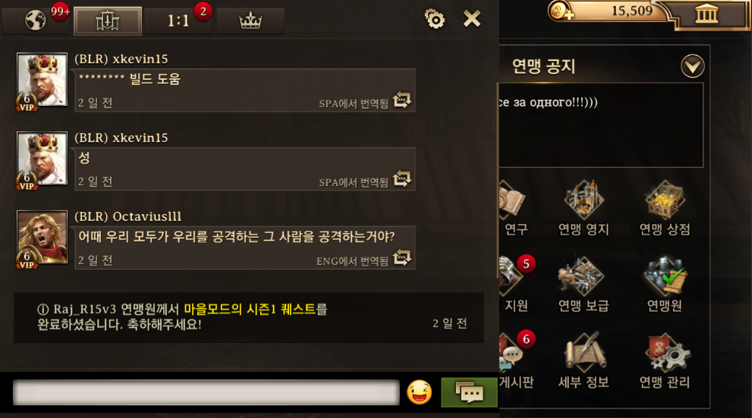Viewport: 752px width, 418px height.
Task: Open 연맹 영지 alliance territory icon
Action: click(584, 199)
